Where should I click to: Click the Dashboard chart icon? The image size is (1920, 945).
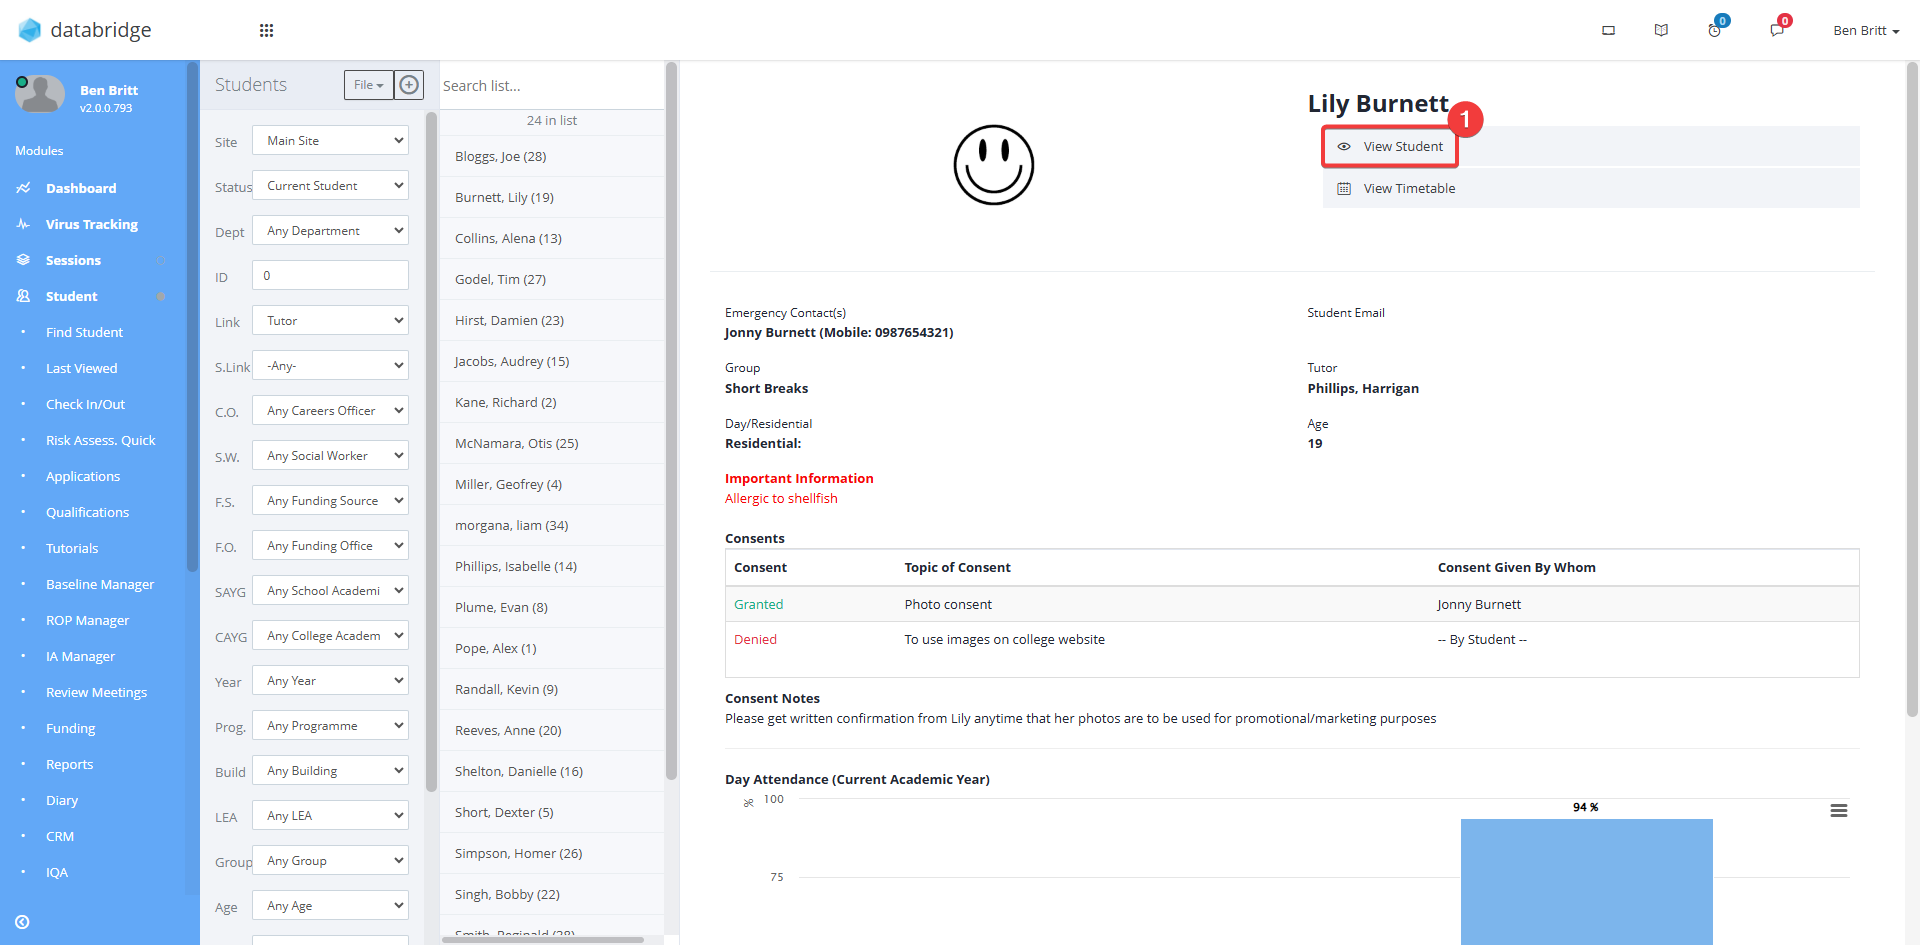pos(23,188)
